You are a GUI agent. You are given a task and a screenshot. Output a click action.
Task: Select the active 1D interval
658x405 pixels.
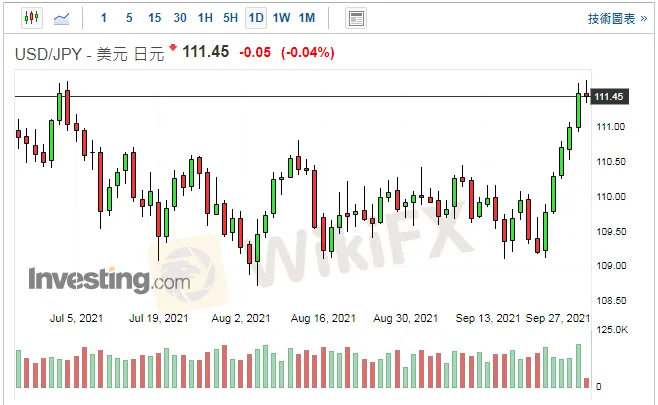(x=256, y=18)
